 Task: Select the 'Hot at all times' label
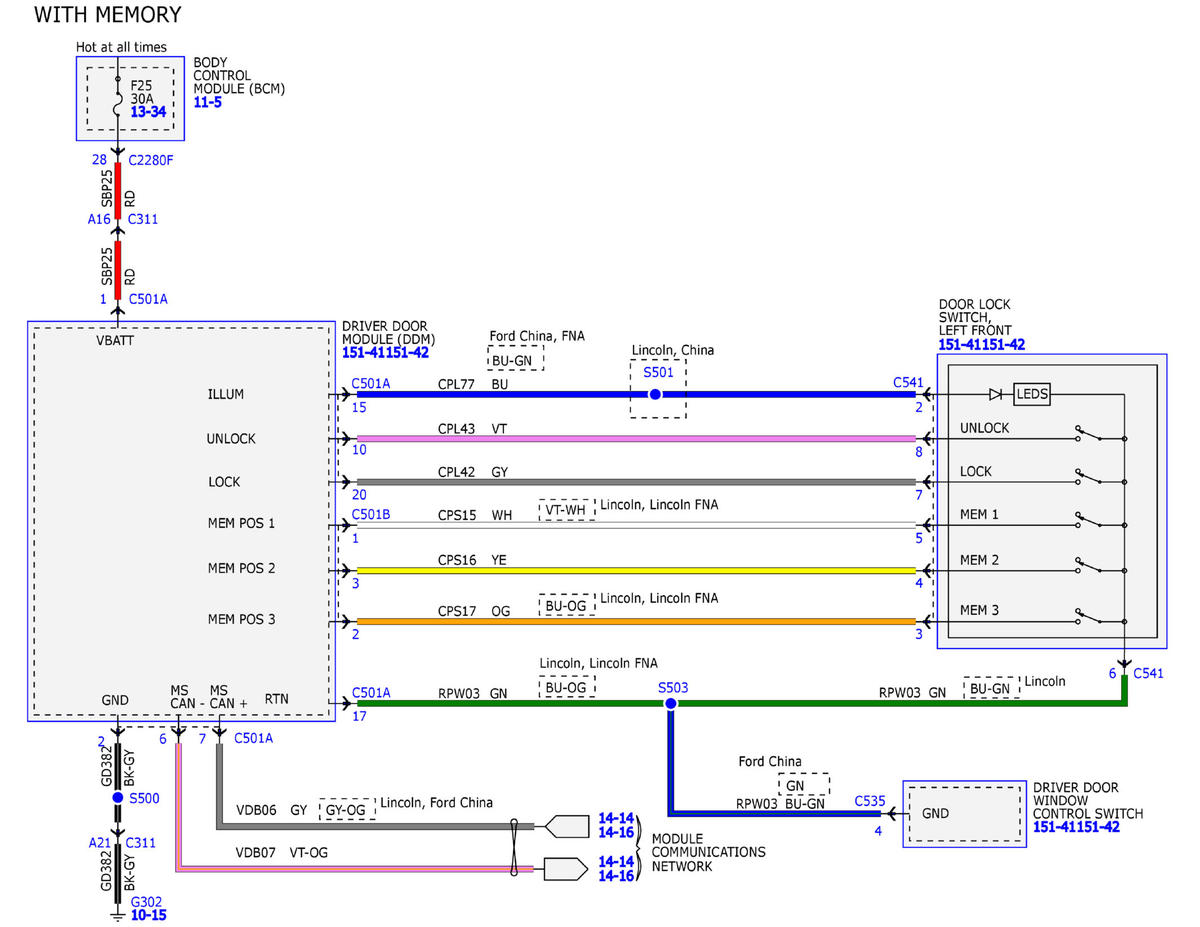122,47
